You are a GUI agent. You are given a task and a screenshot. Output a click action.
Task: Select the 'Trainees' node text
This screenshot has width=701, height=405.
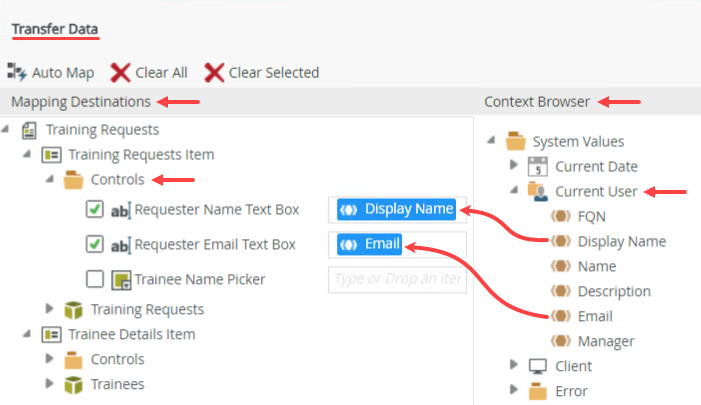tap(118, 384)
